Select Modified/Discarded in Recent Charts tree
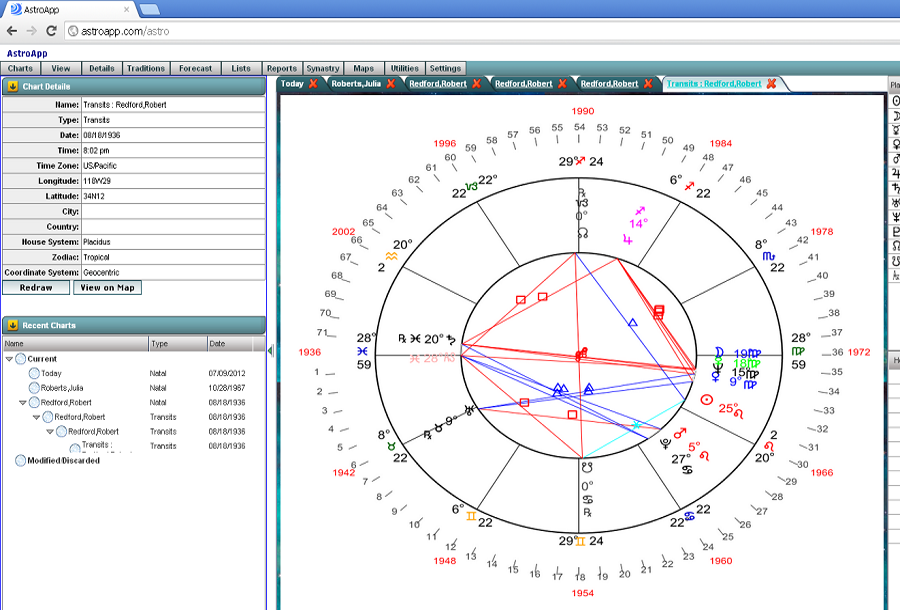Image resolution: width=900 pixels, height=610 pixels. click(x=55, y=461)
